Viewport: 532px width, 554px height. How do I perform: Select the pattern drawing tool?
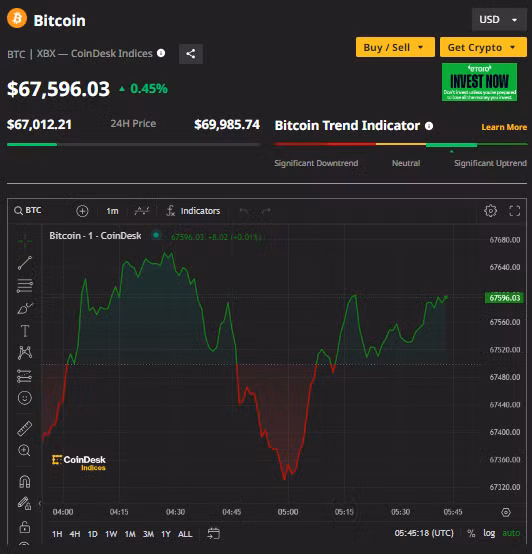(25, 353)
